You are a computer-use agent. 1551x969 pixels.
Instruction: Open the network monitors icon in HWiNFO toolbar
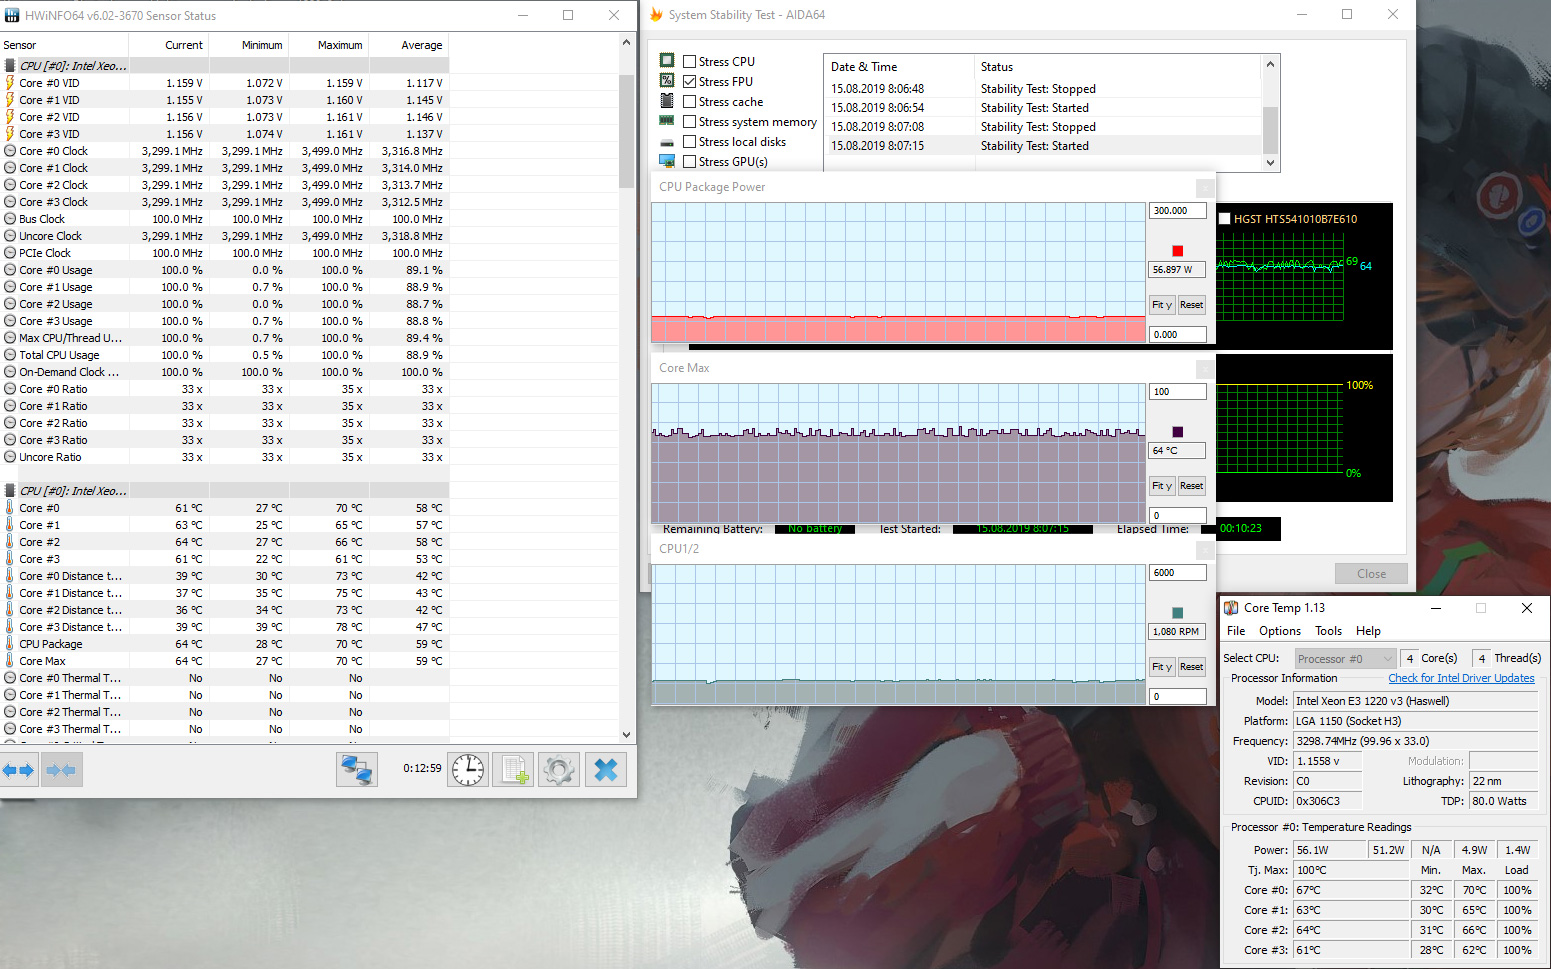coord(357,770)
